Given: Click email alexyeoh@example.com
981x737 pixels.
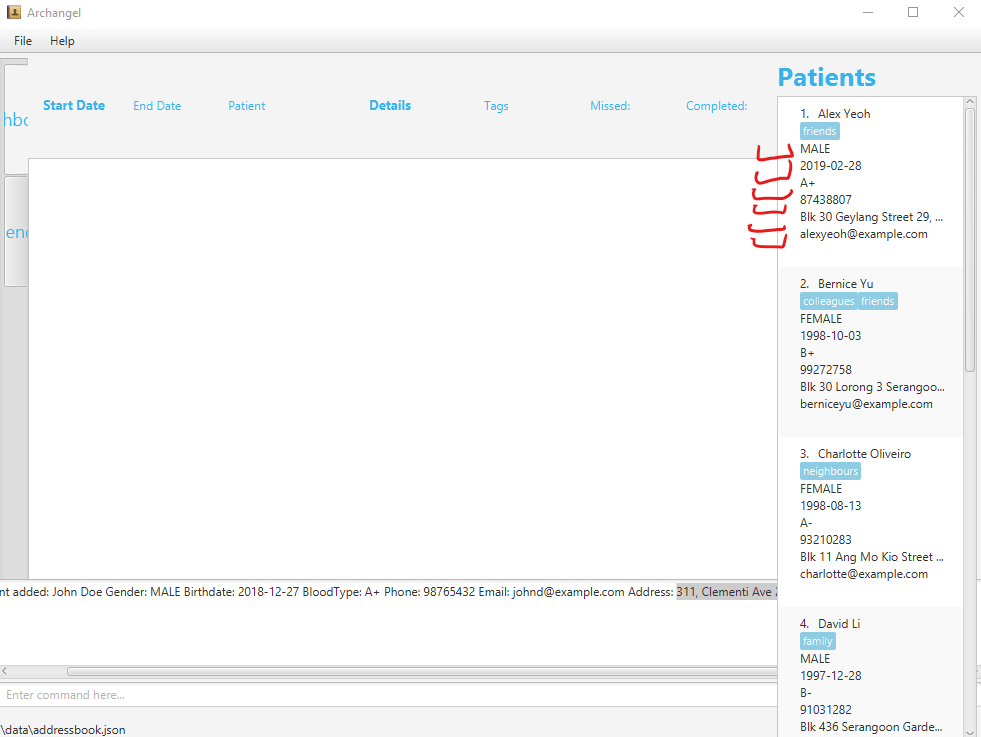Looking at the screenshot, I should pos(864,234).
